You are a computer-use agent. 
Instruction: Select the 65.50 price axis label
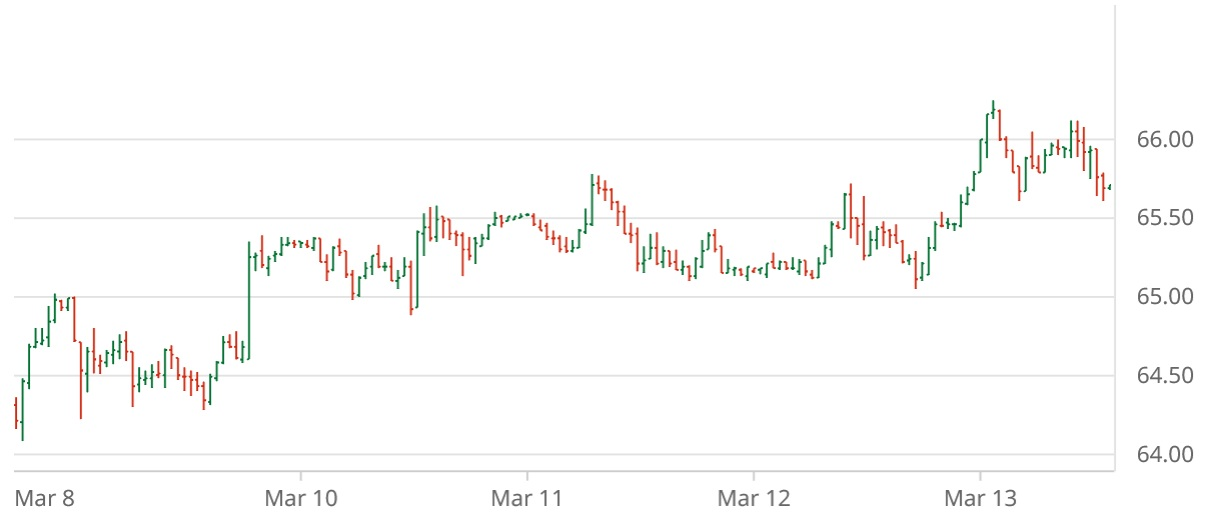click(1165, 218)
